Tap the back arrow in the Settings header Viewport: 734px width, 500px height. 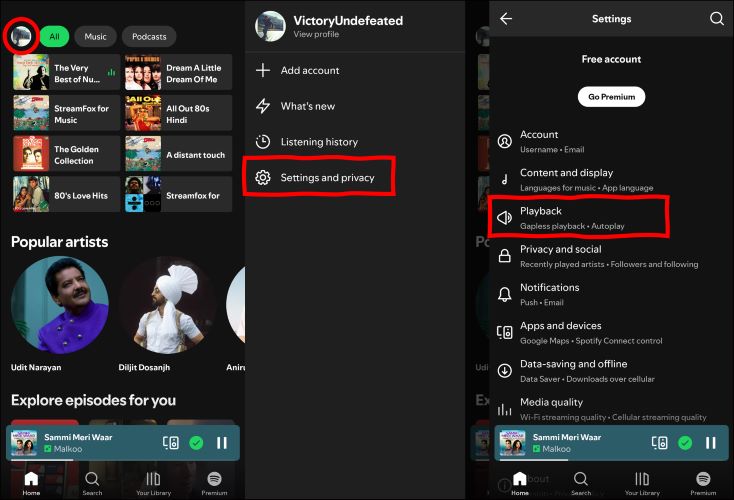pos(506,19)
